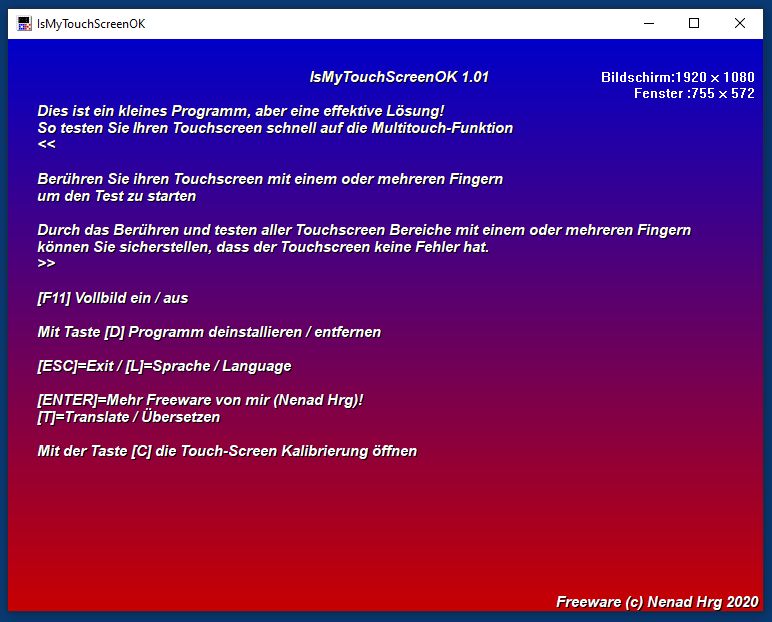772x622 pixels.
Task: Click the 'So testen Sie Ihren Touchscreen' line
Action: 275,128
